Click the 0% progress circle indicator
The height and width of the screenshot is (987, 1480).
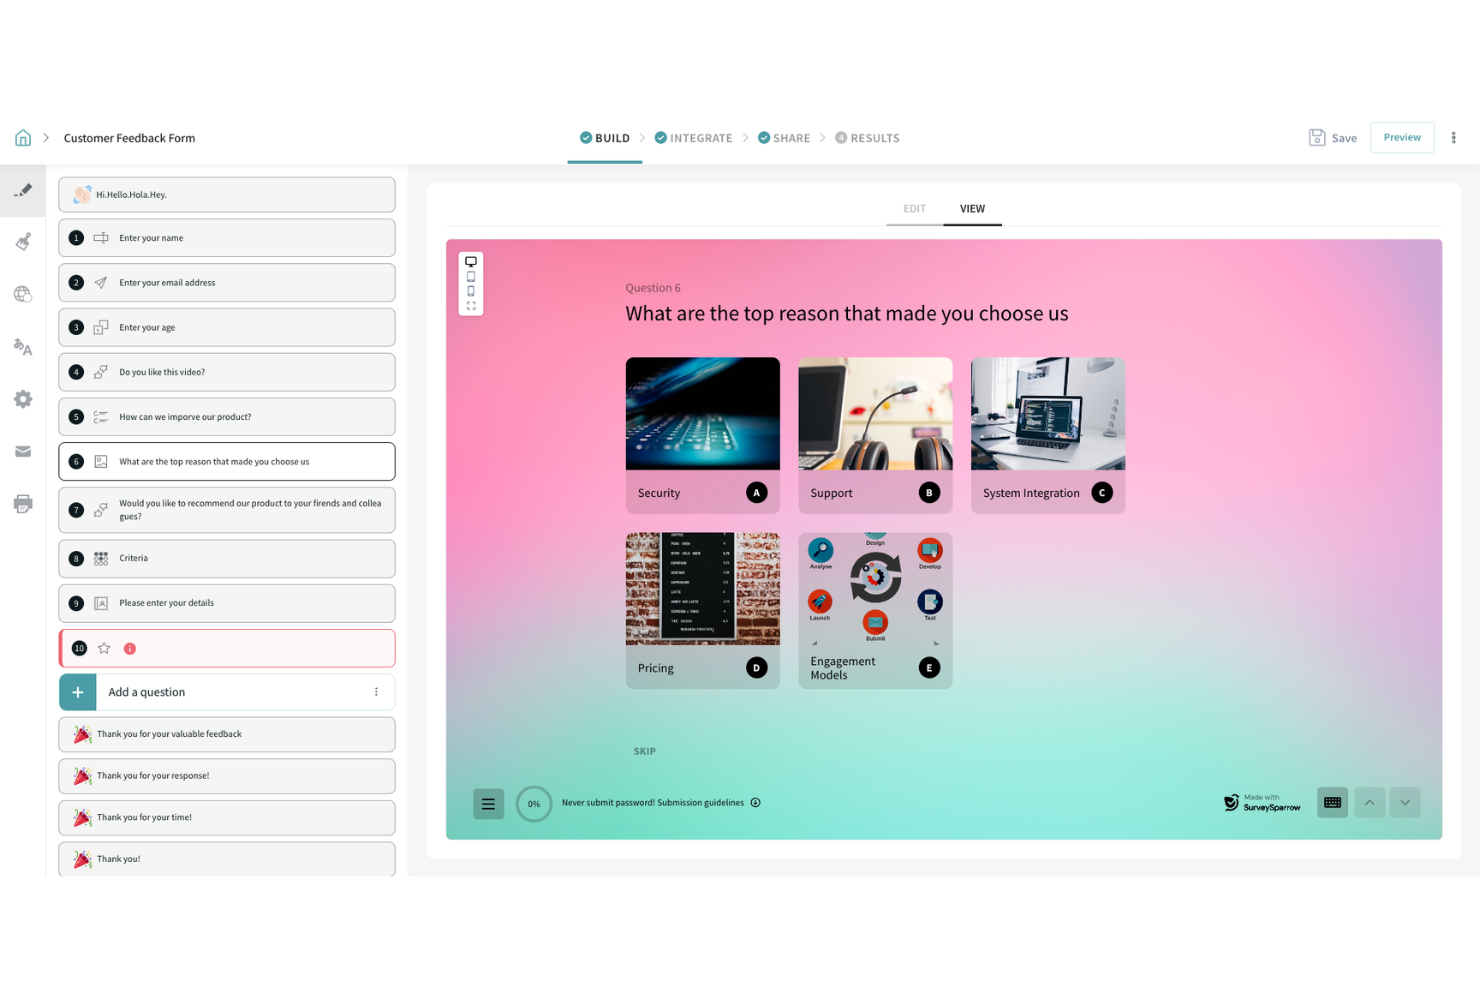(534, 803)
